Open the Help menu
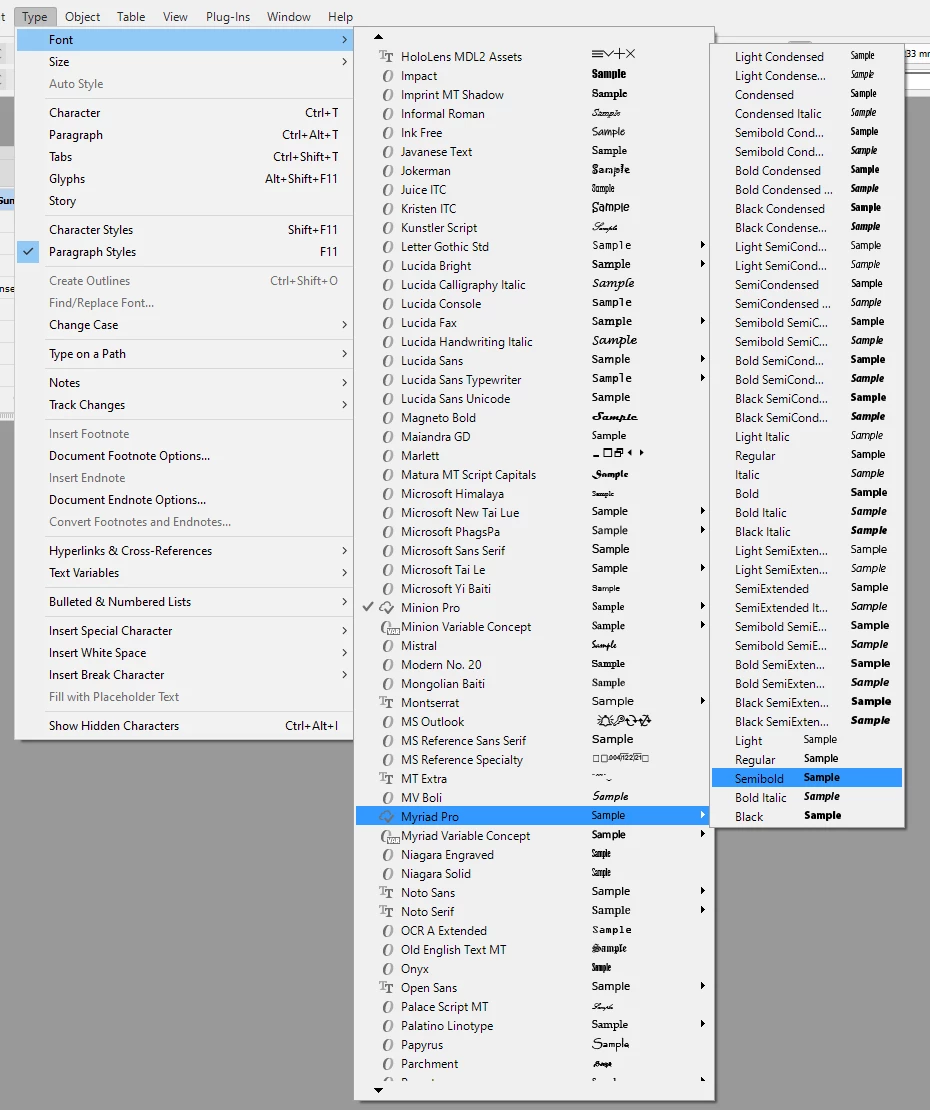The width and height of the screenshot is (930, 1110). (x=340, y=16)
